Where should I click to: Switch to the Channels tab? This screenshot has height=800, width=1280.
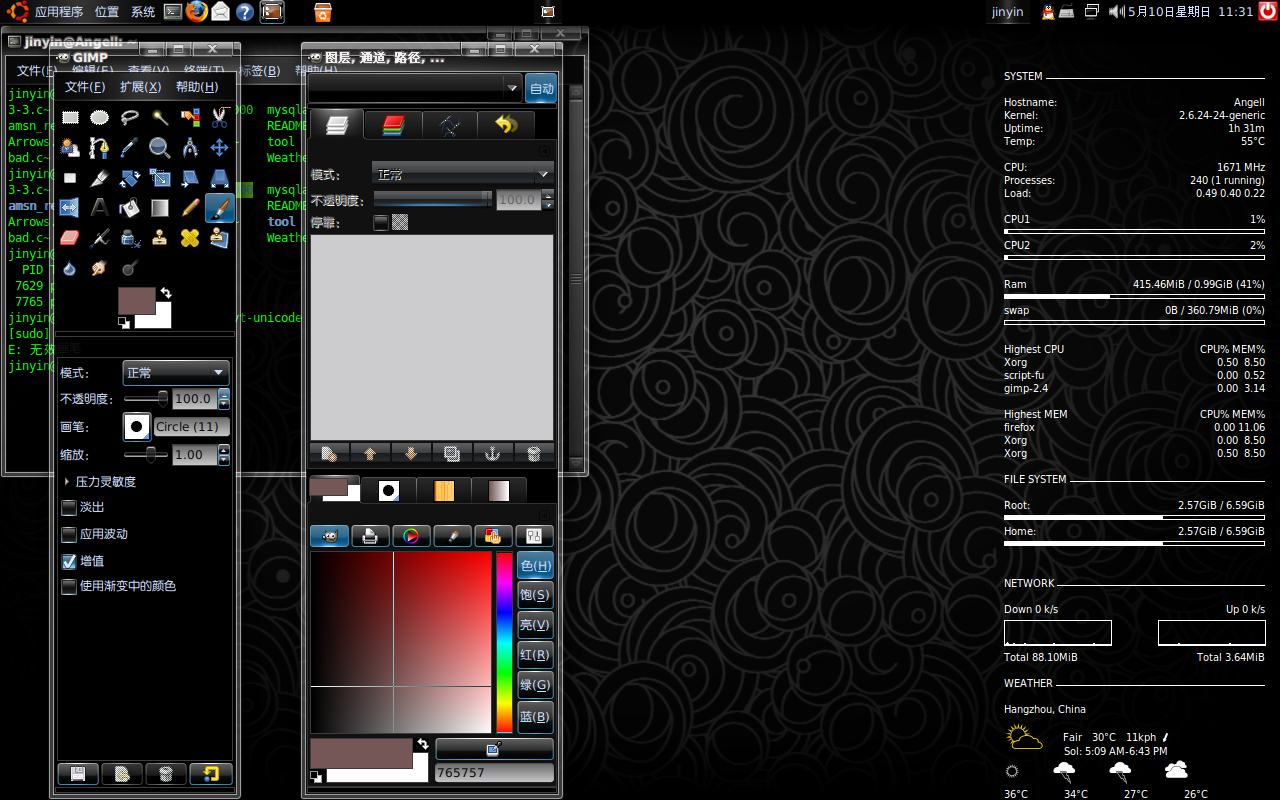(392, 125)
